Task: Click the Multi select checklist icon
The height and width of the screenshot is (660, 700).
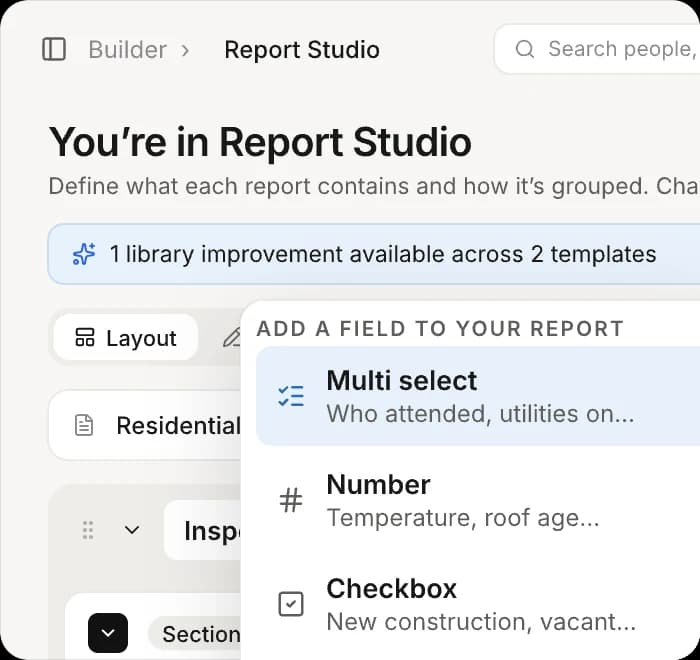Action: pyautogui.click(x=291, y=396)
